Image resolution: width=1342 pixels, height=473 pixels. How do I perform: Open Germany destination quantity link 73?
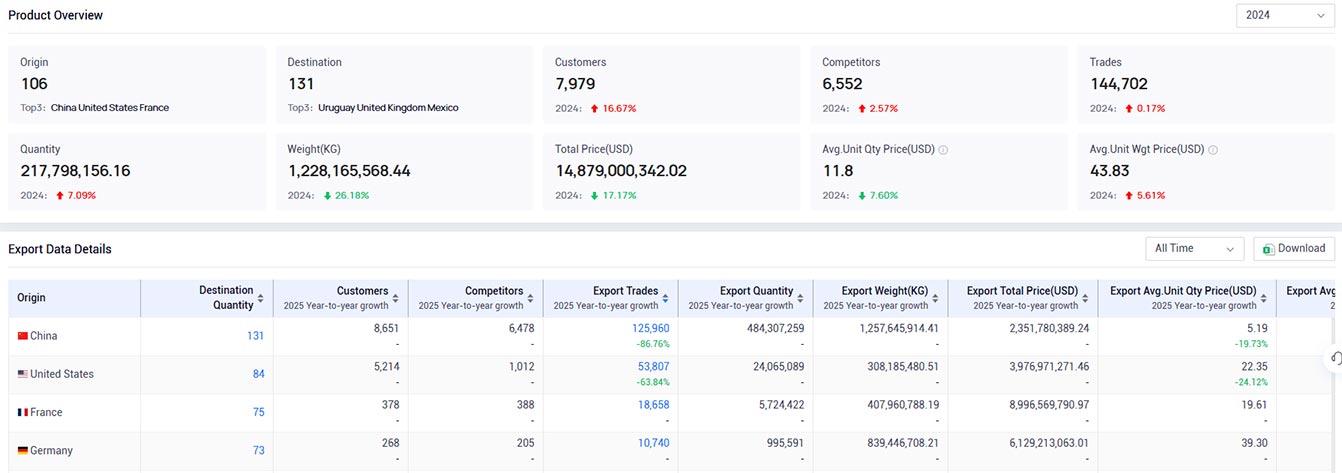pos(258,451)
